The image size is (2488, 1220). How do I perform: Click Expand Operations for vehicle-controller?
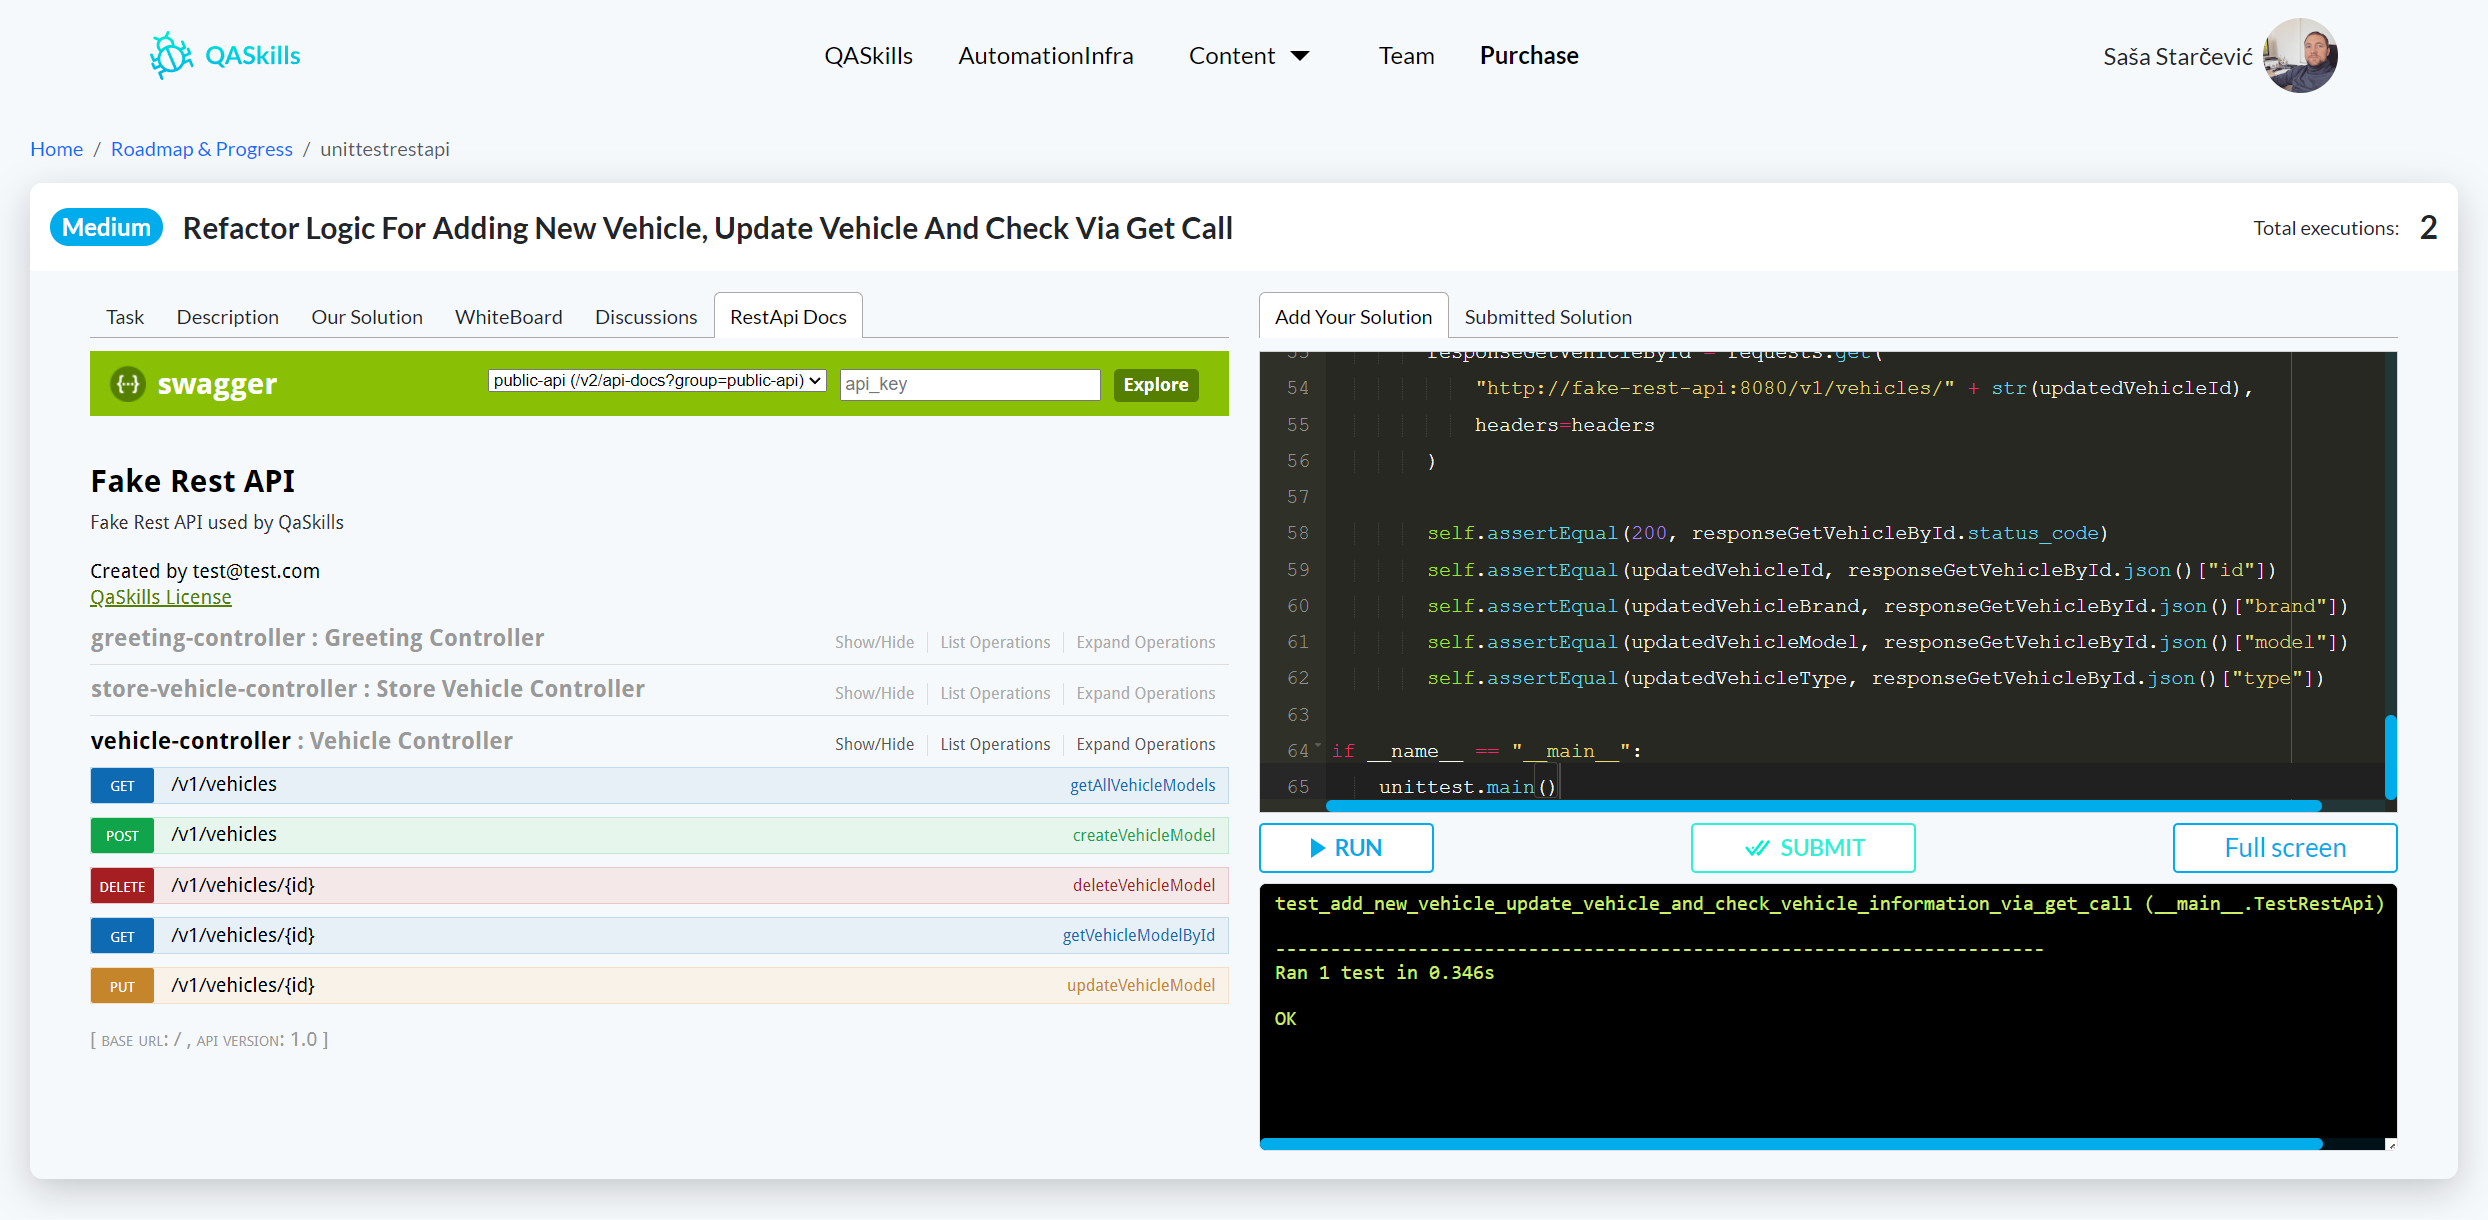pyautogui.click(x=1146, y=744)
